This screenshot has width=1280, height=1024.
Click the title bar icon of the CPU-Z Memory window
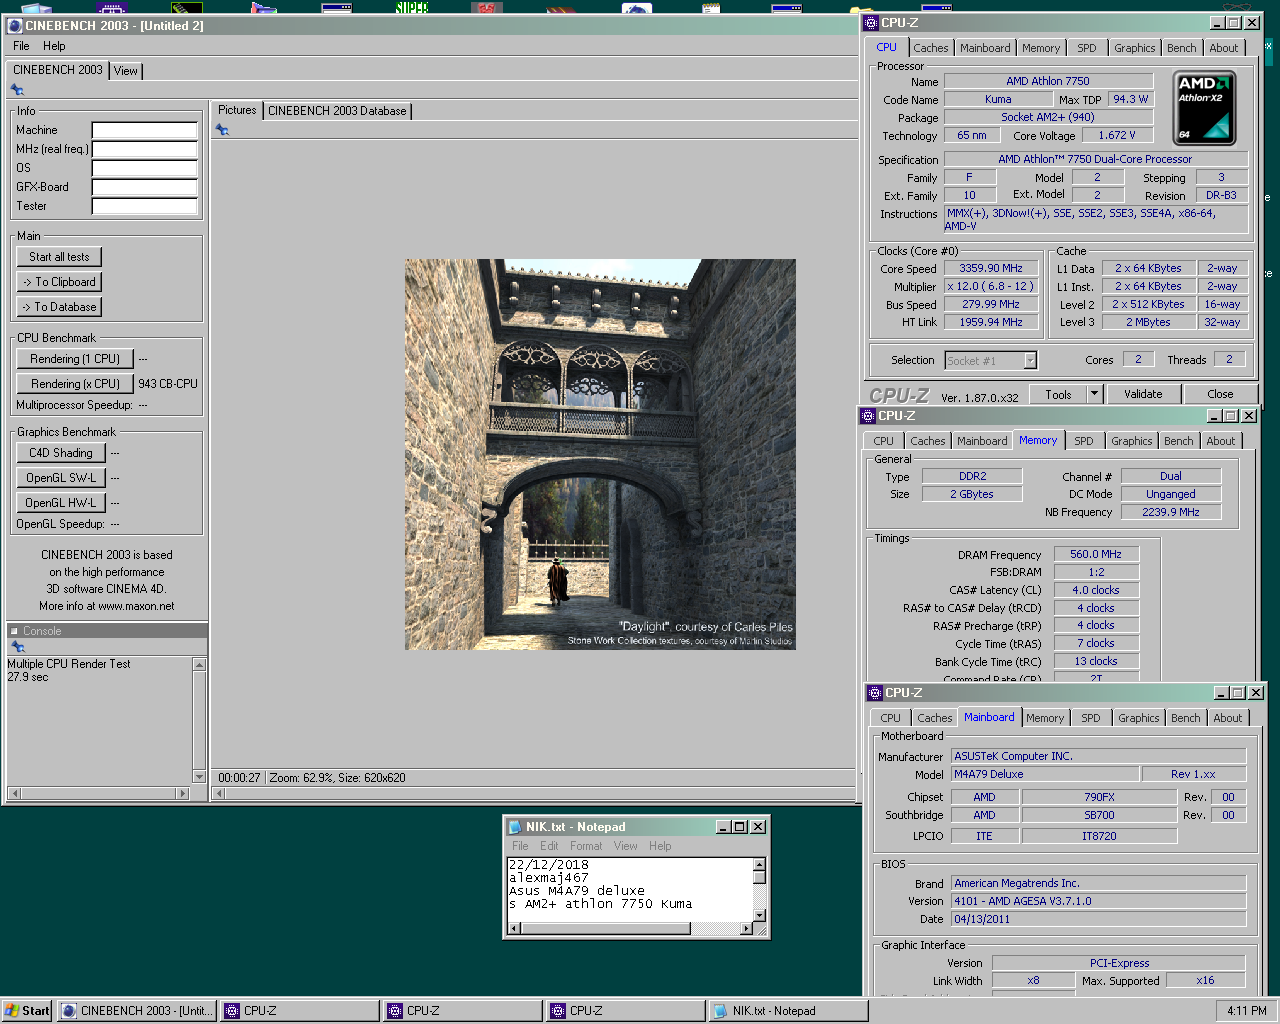coord(868,416)
